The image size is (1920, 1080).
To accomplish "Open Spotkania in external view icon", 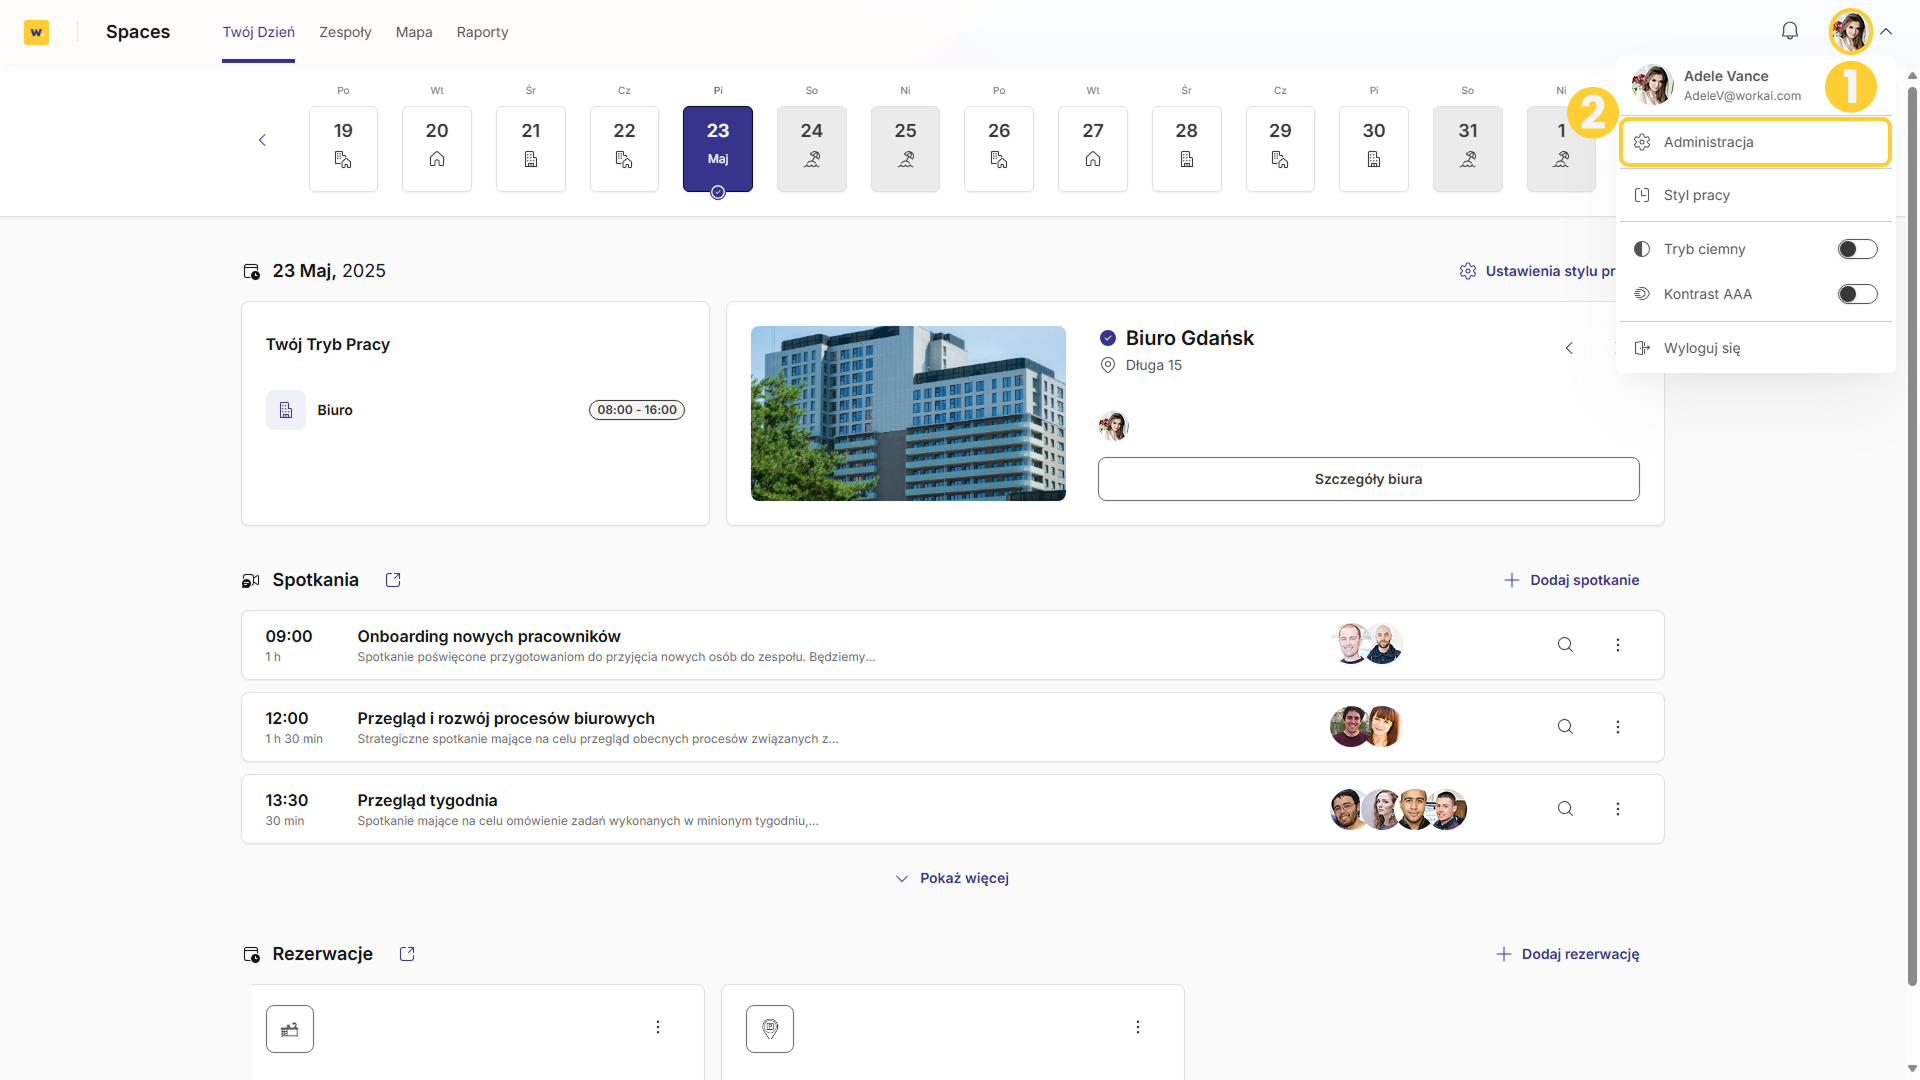I will coord(393,580).
